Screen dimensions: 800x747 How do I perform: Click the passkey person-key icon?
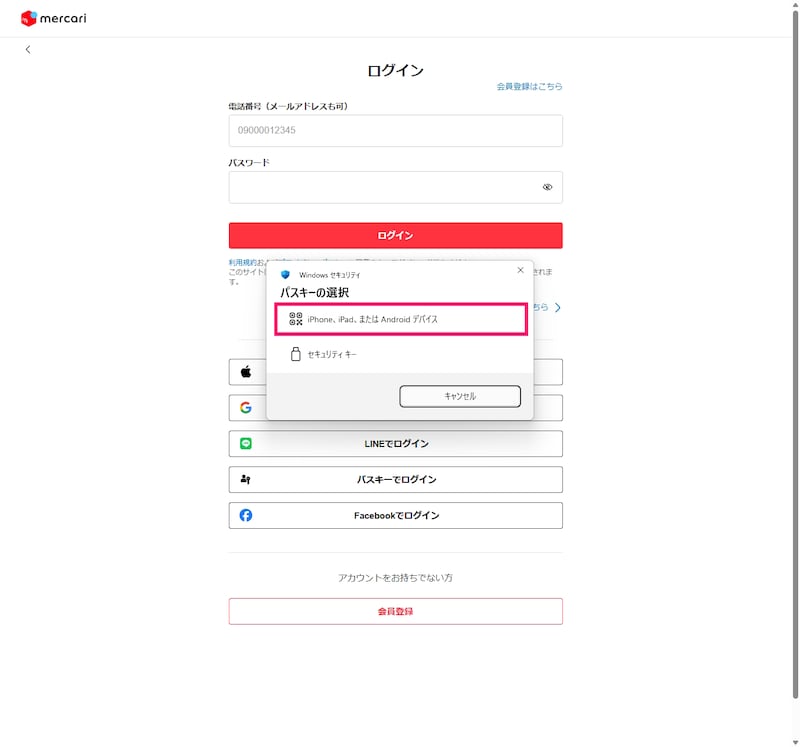[246, 479]
